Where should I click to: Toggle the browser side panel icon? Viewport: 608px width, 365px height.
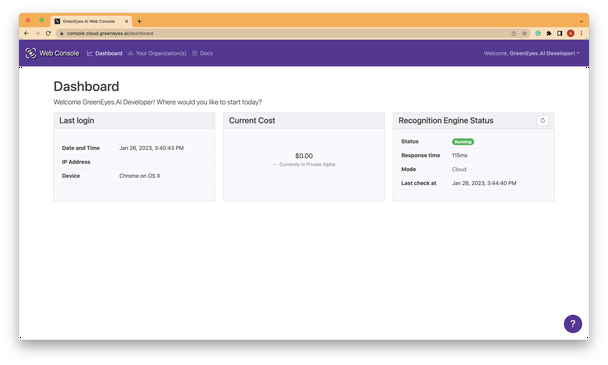(x=560, y=33)
